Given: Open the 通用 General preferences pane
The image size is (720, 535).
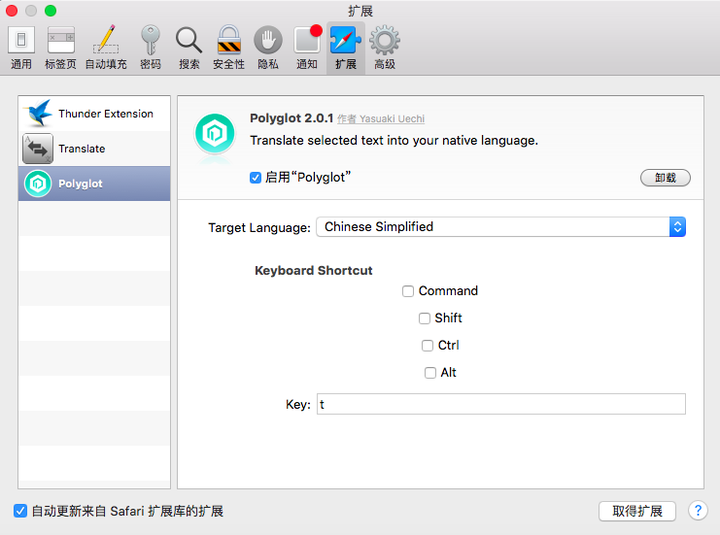Looking at the screenshot, I should [21, 48].
